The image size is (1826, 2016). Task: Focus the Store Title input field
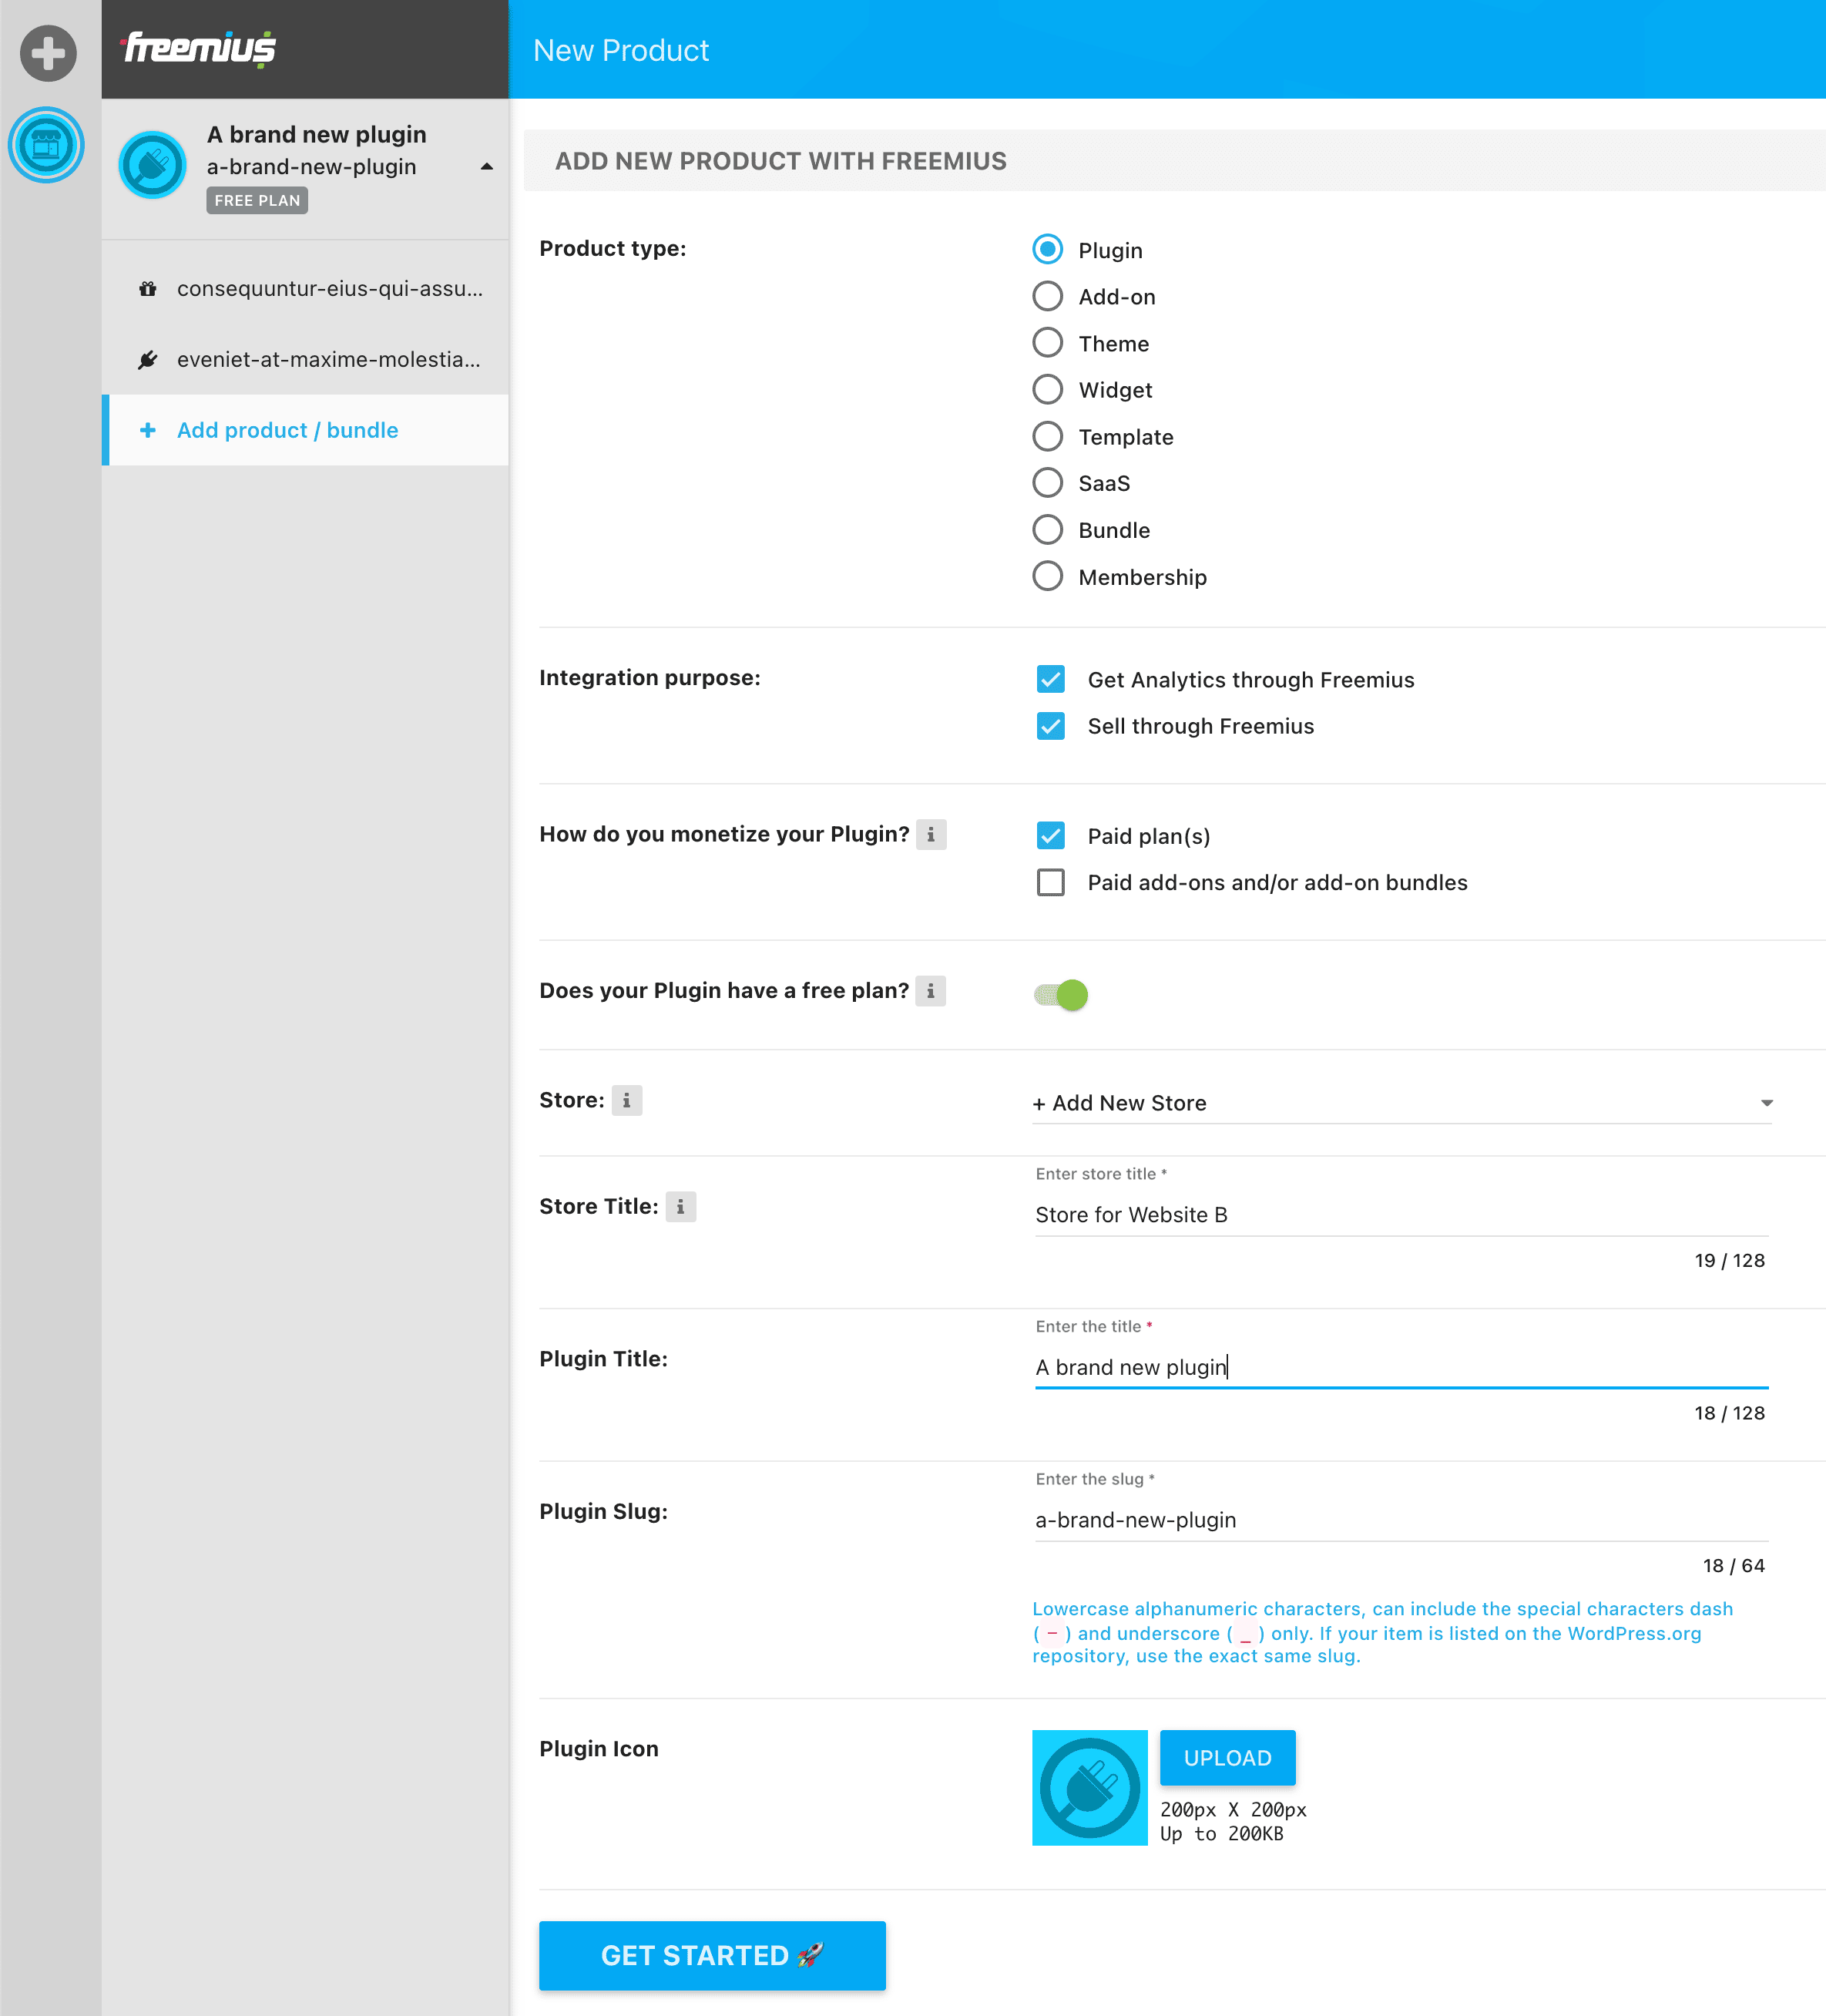pos(1401,1215)
